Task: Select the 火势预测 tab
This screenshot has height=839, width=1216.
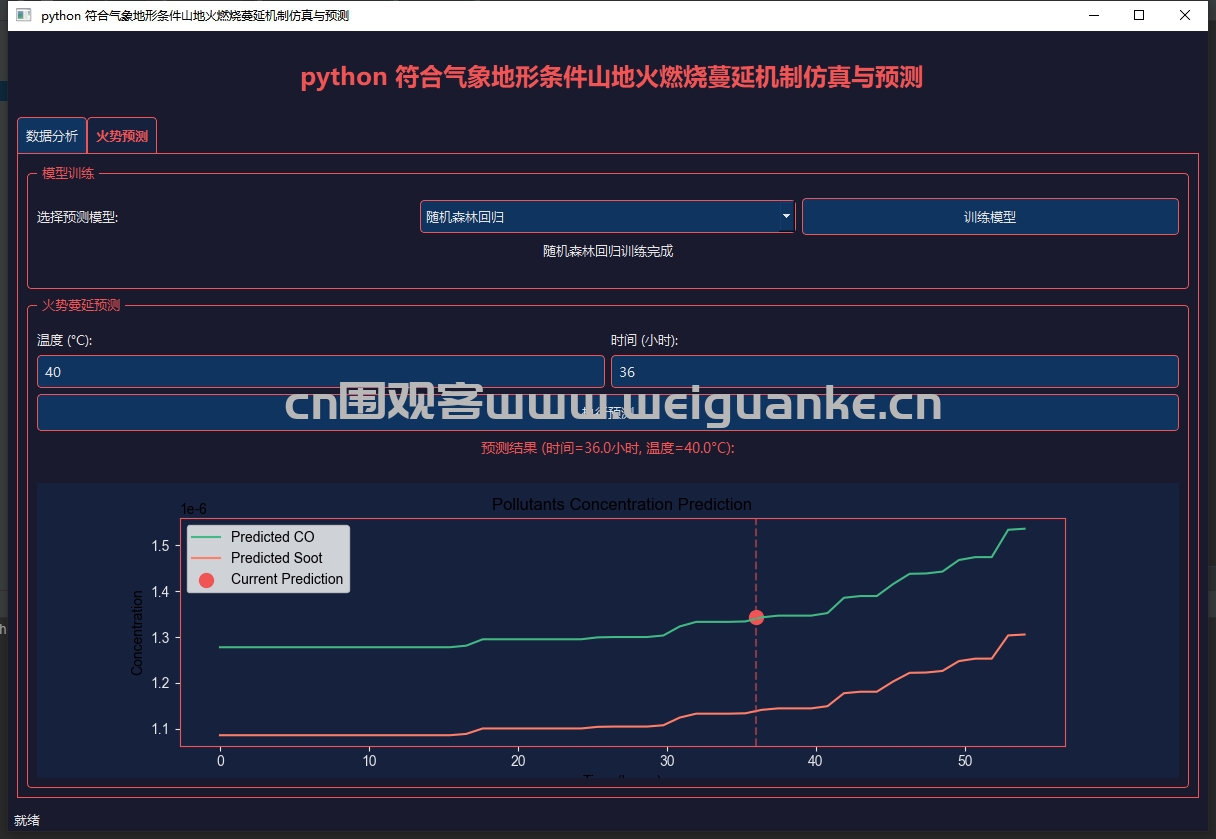Action: [122, 136]
